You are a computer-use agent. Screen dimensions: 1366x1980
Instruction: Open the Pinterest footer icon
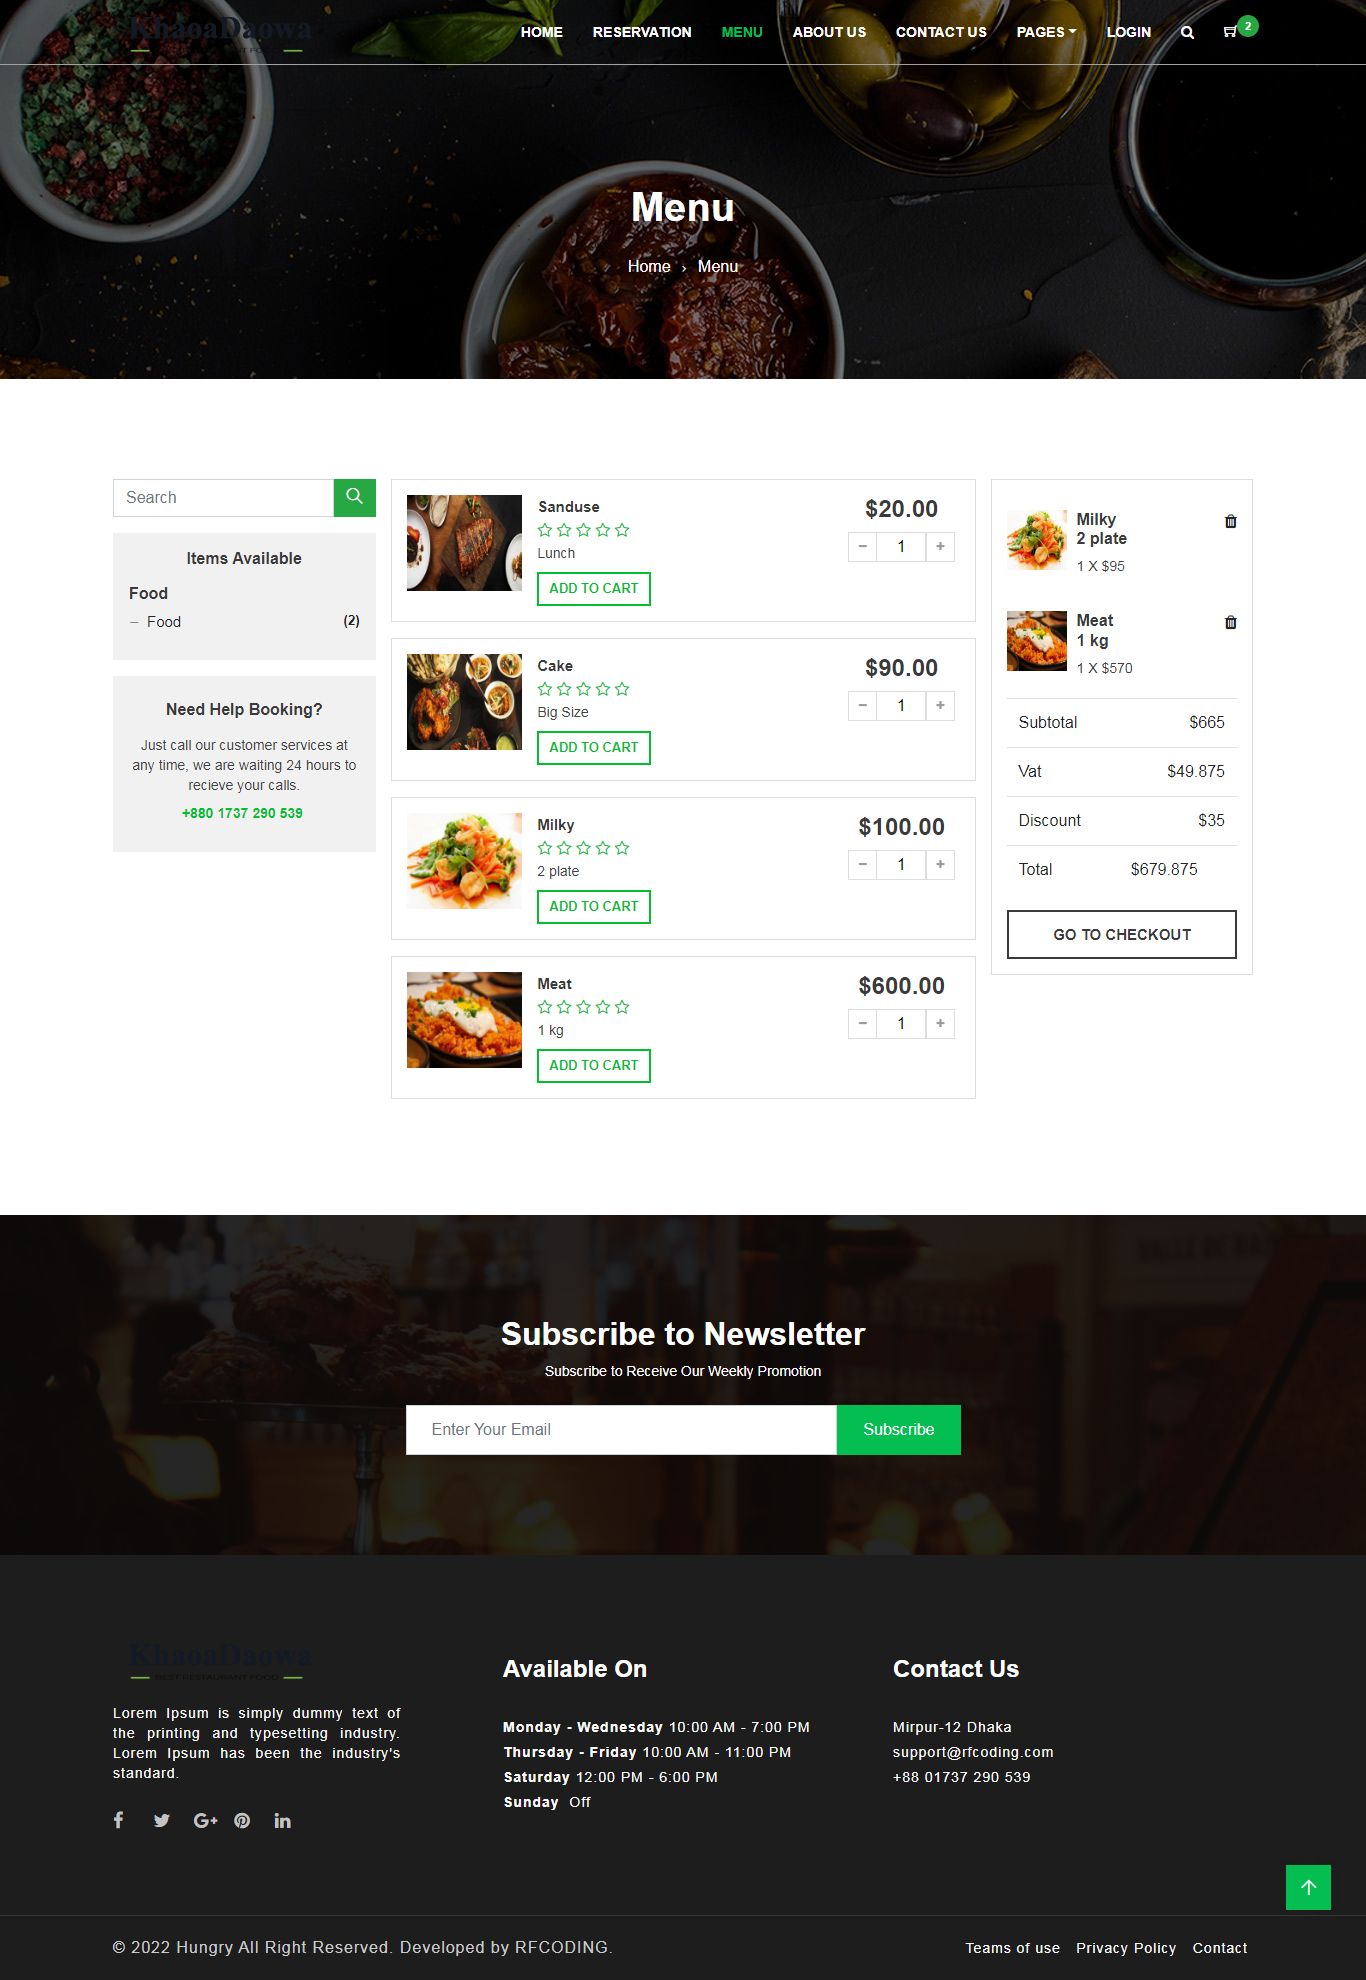[x=242, y=1820]
